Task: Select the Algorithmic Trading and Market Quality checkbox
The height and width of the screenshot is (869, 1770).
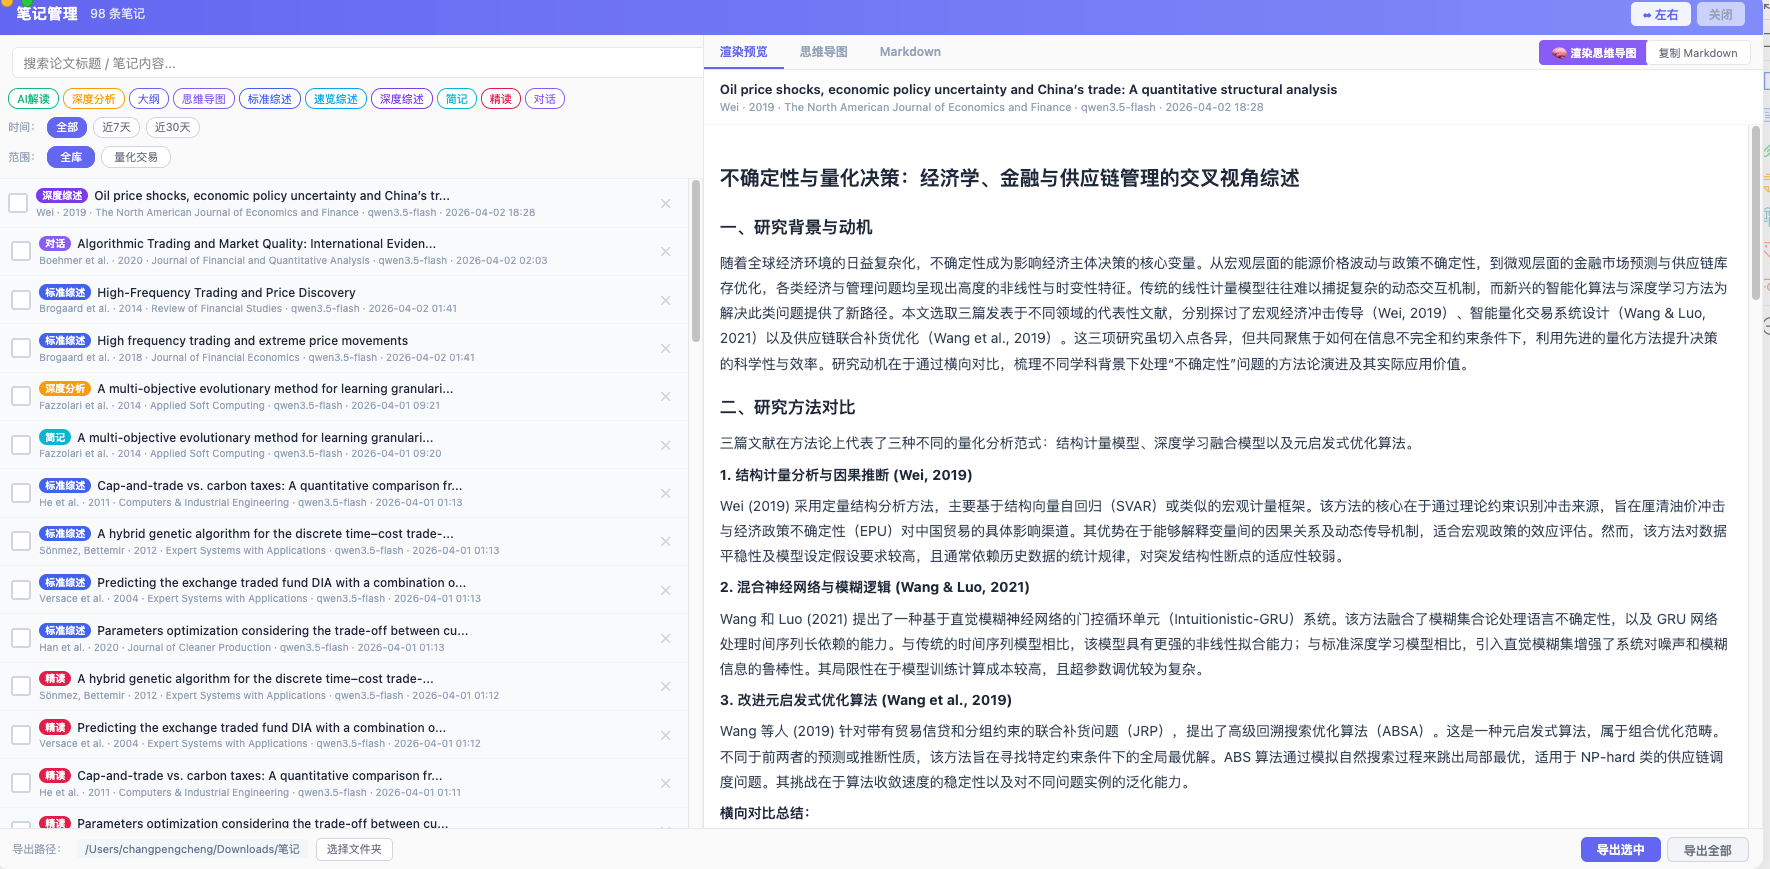Action: [20, 251]
